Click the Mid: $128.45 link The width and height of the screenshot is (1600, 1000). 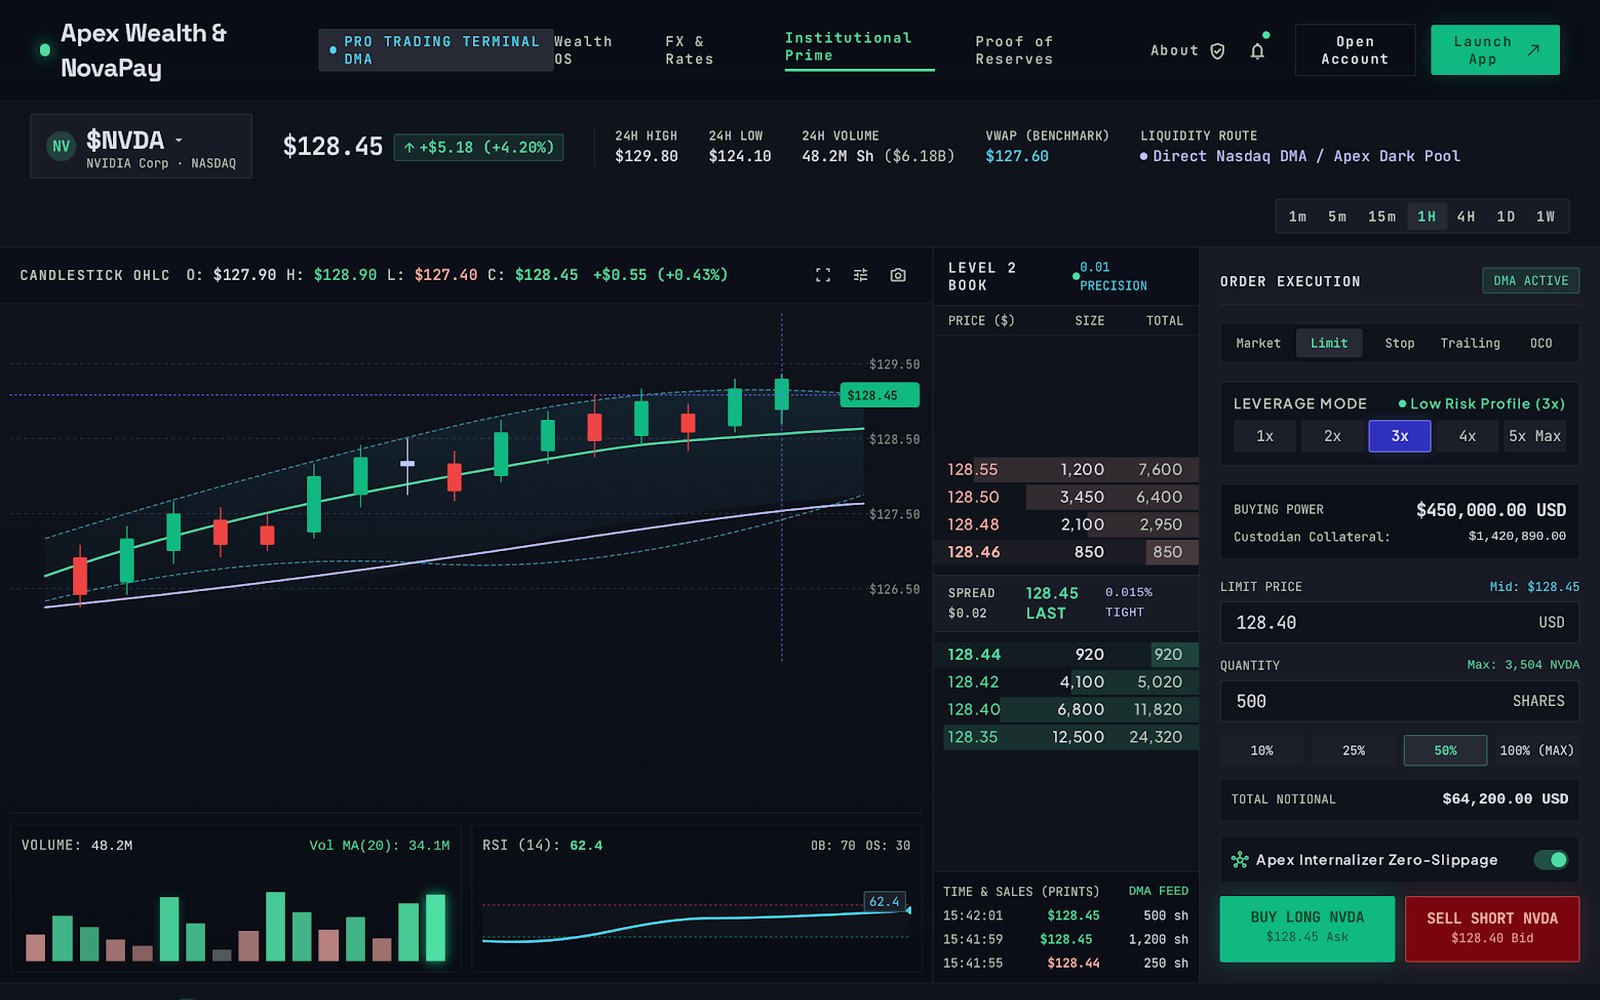click(1534, 587)
